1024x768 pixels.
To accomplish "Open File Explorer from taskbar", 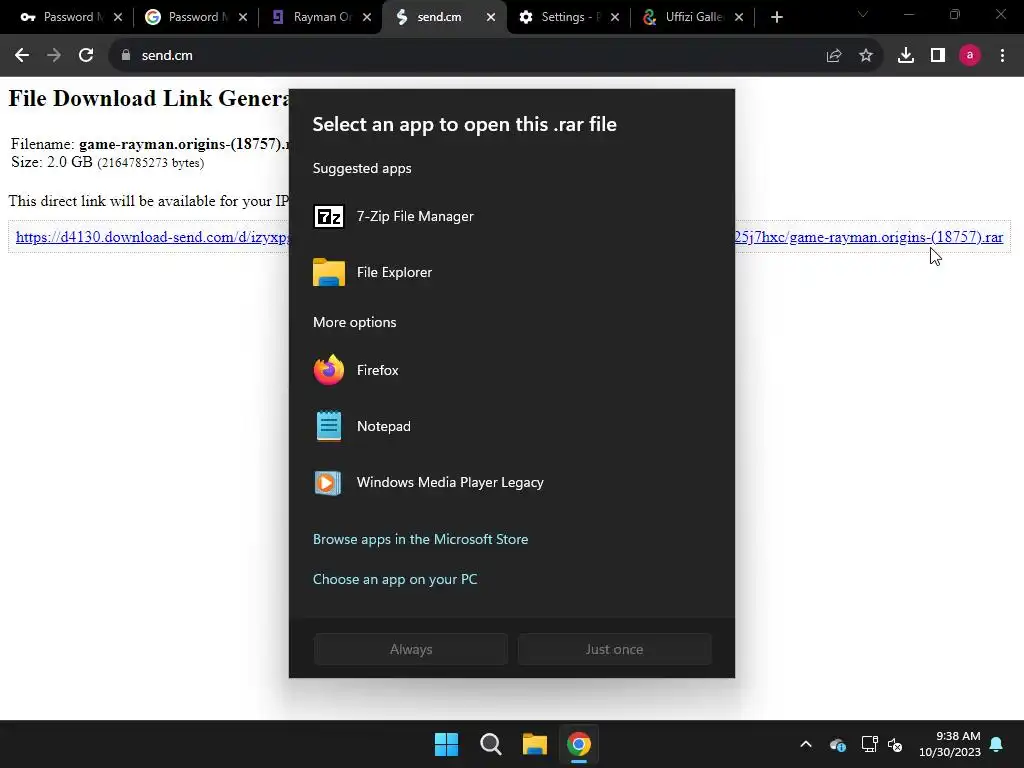I will pos(535,744).
